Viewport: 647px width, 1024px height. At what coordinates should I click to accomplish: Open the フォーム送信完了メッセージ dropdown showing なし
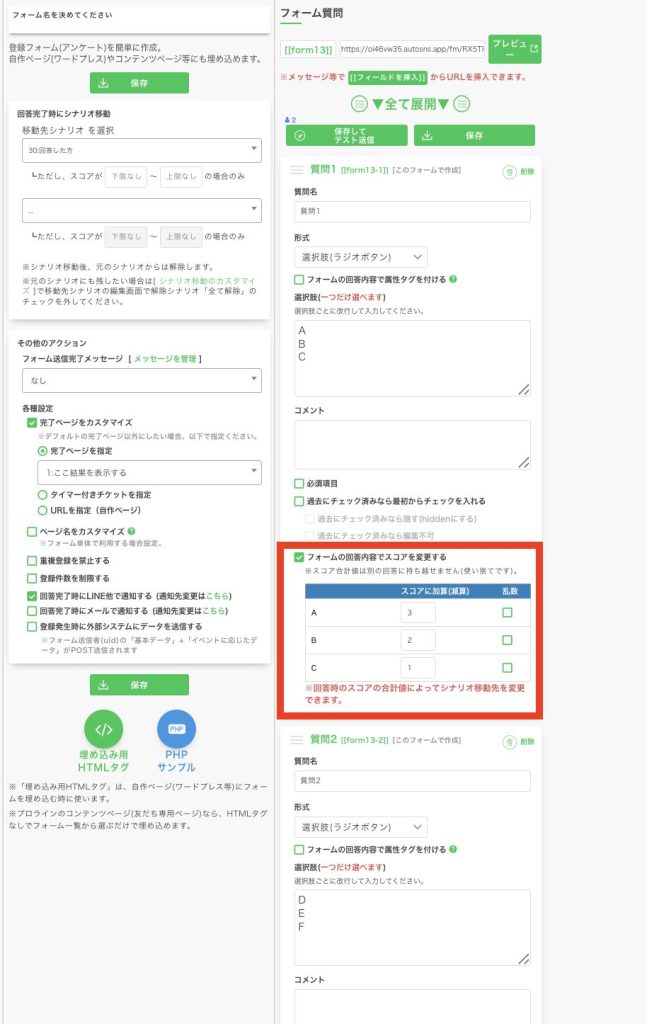pyautogui.click(x=141, y=381)
